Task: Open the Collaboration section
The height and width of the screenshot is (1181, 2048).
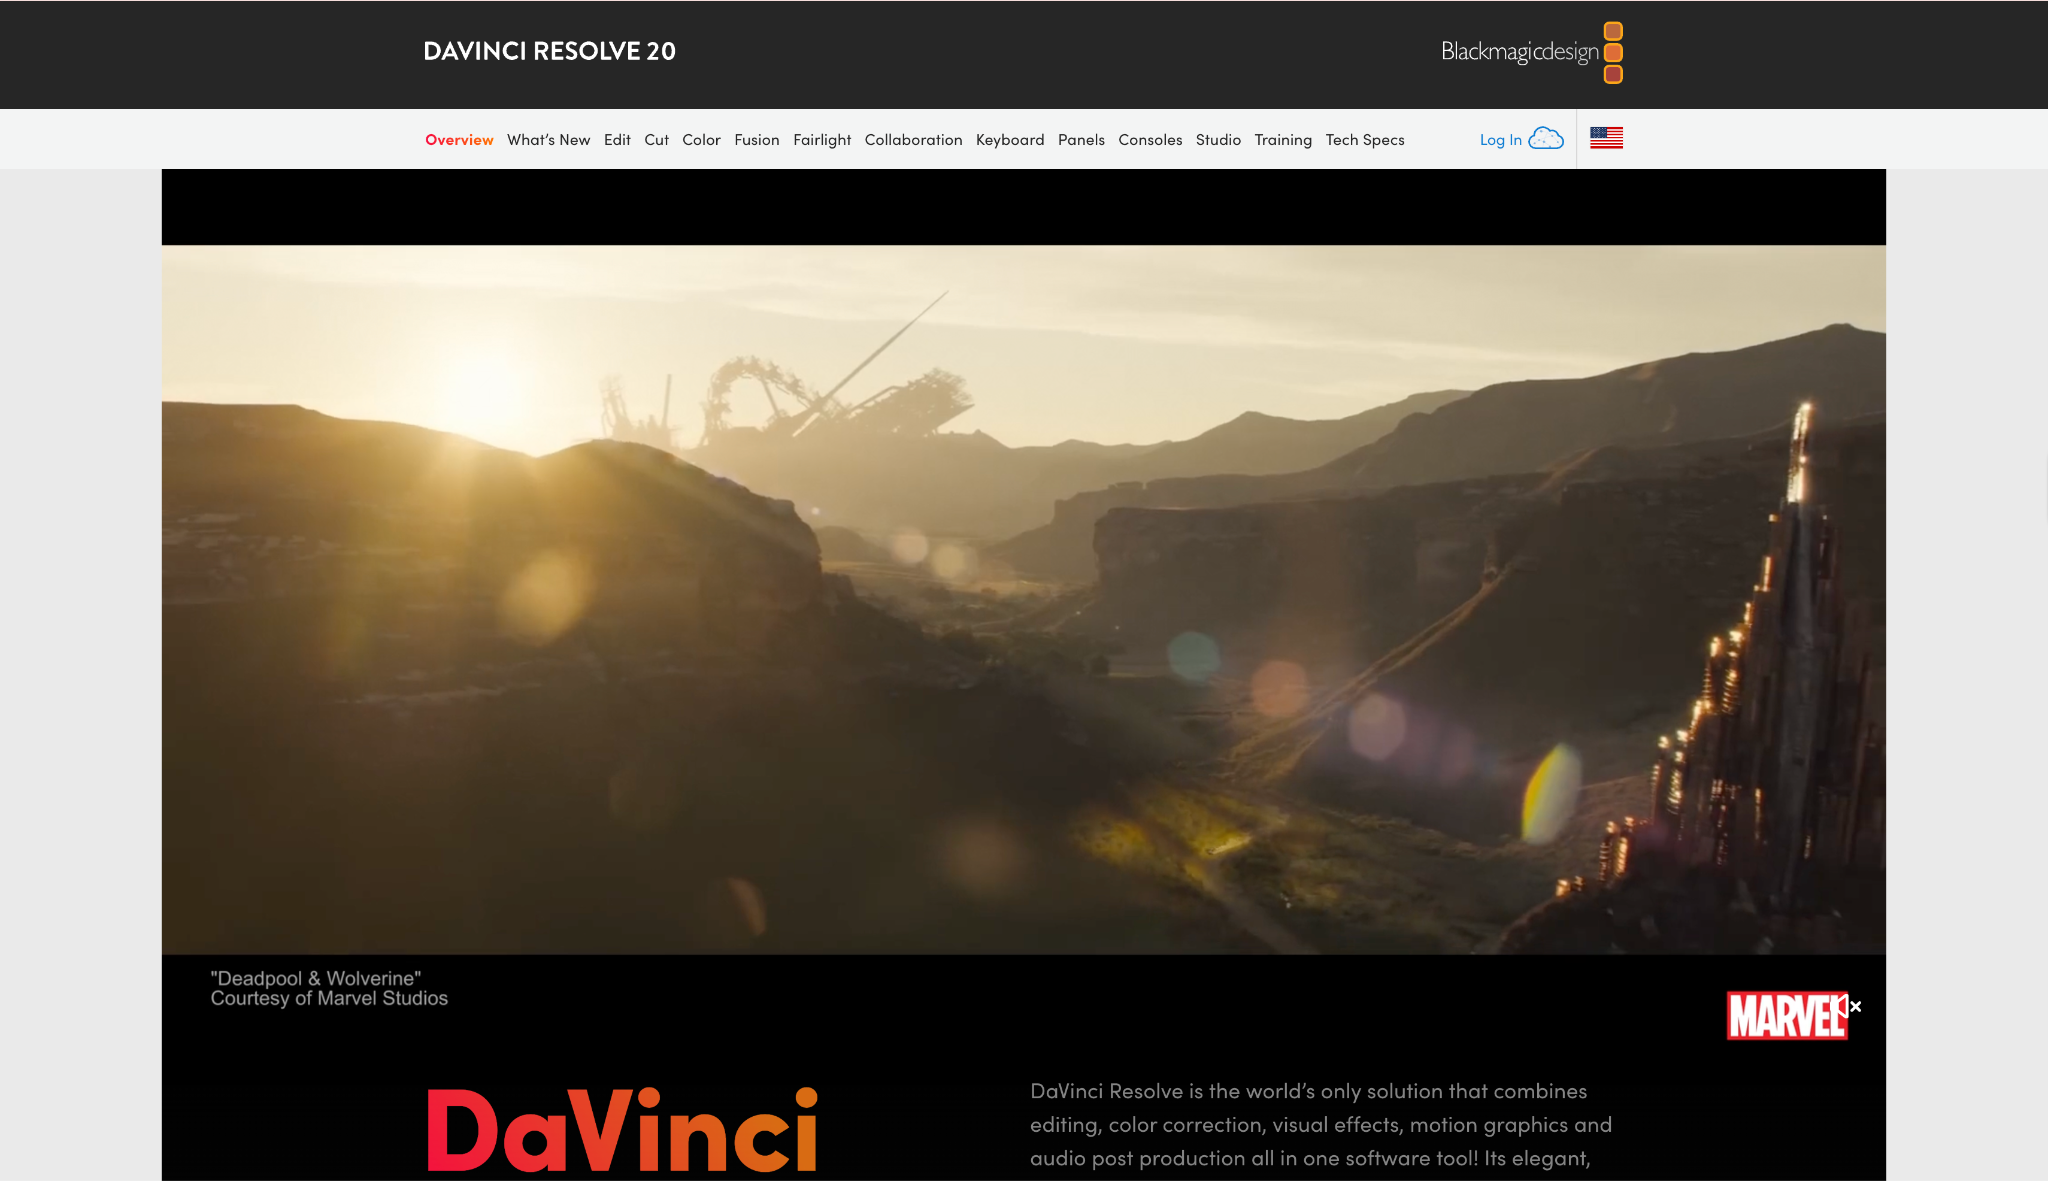Action: tap(913, 139)
